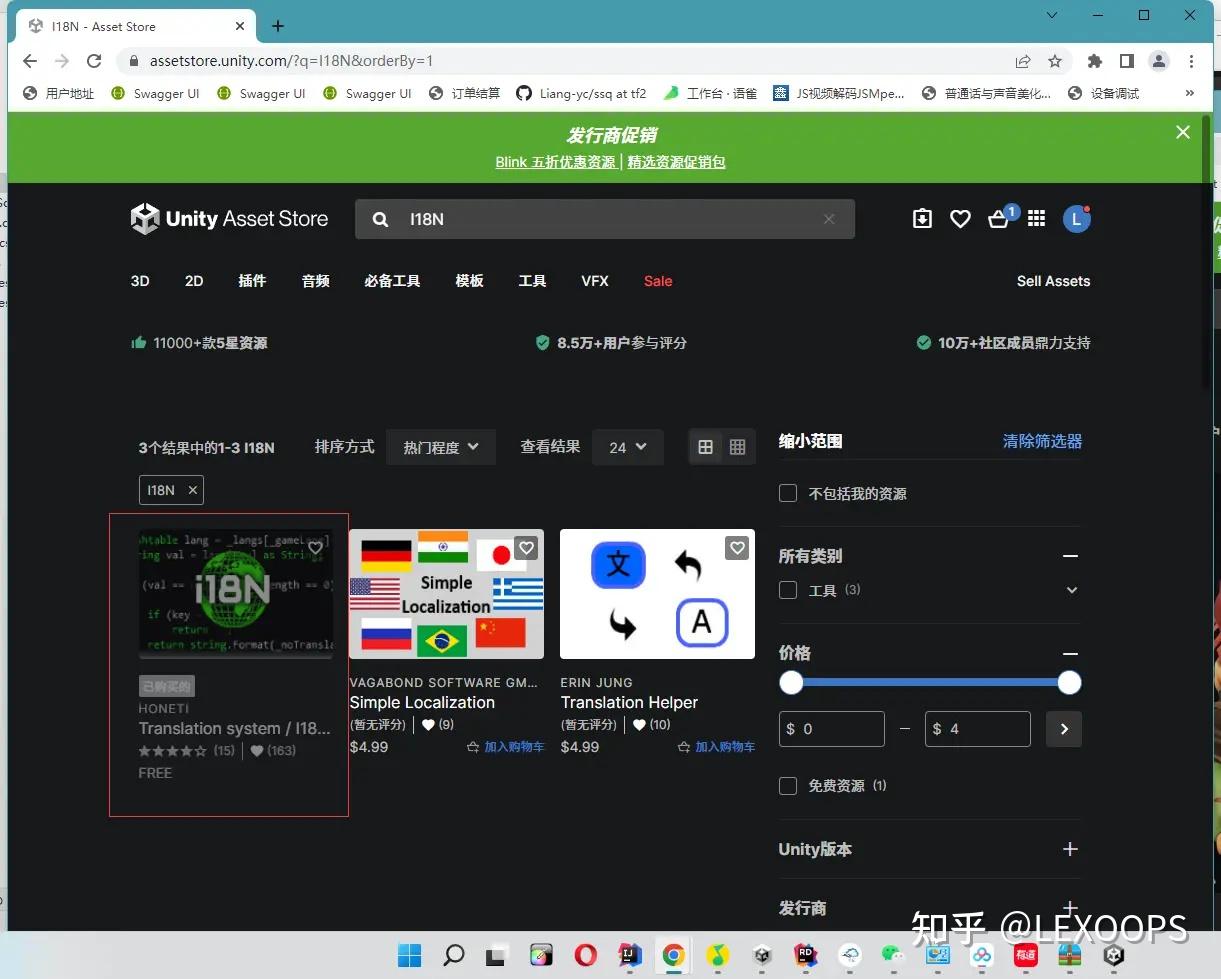The height and width of the screenshot is (979, 1221).
Task: Check the 工具 category filter
Action: (x=788, y=590)
